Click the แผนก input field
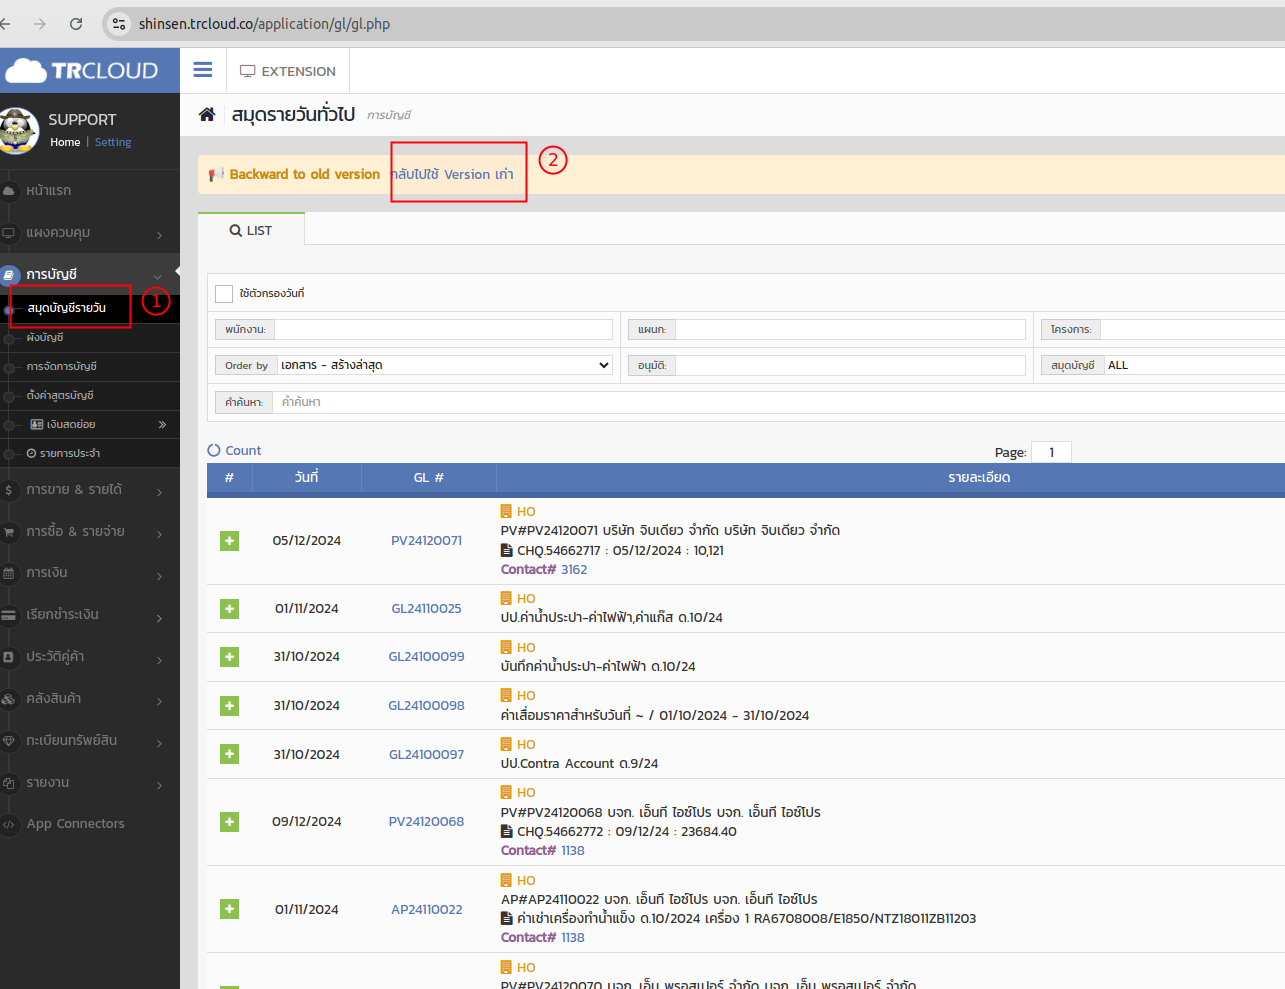Screen dimensions: 1285x989 pyautogui.click(x=851, y=329)
